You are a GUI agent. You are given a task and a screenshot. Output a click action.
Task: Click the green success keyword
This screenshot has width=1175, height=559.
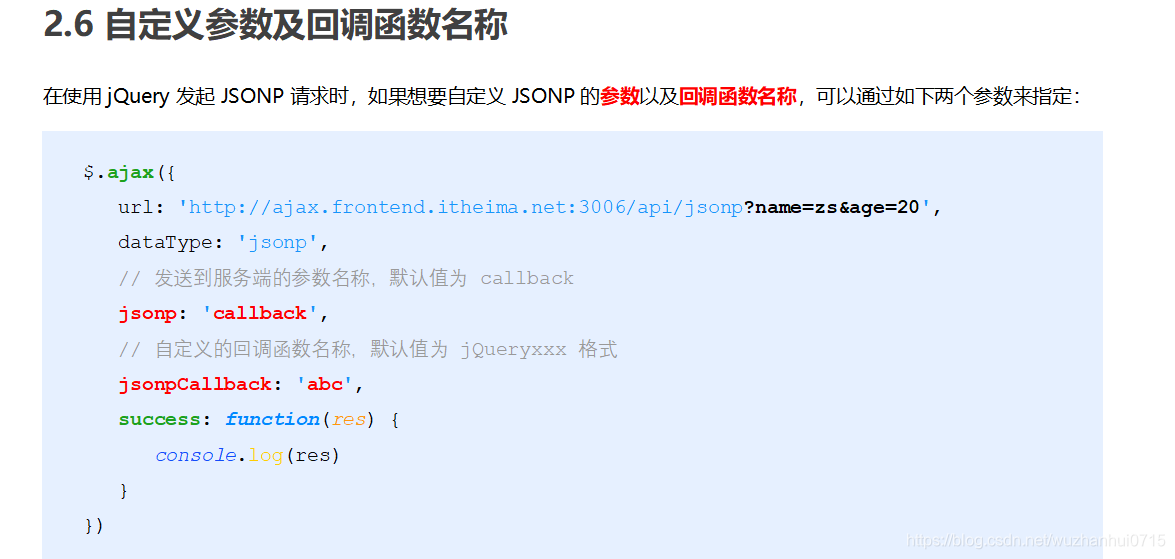coord(159,419)
